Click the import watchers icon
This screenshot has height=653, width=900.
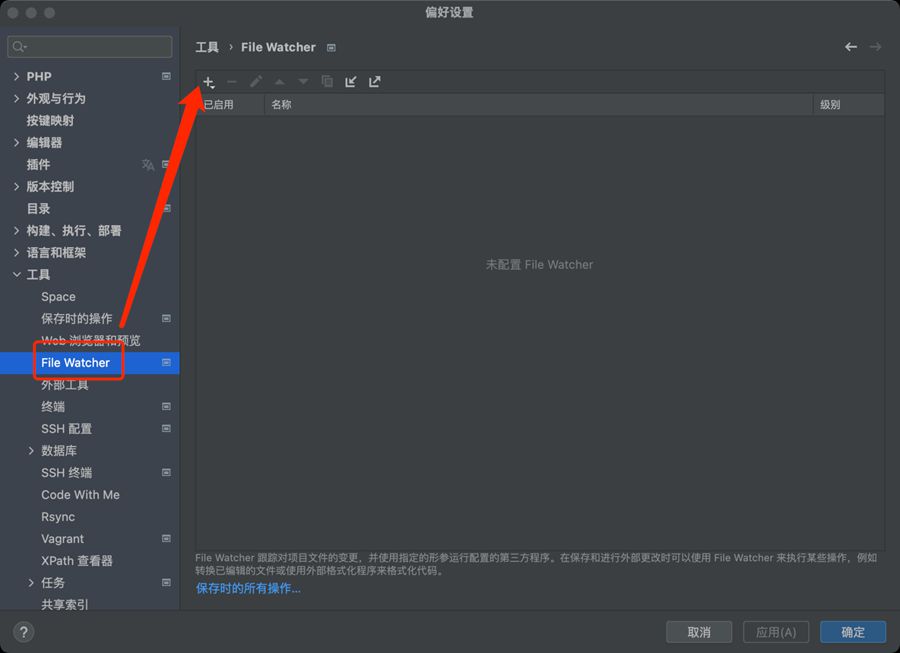click(351, 82)
